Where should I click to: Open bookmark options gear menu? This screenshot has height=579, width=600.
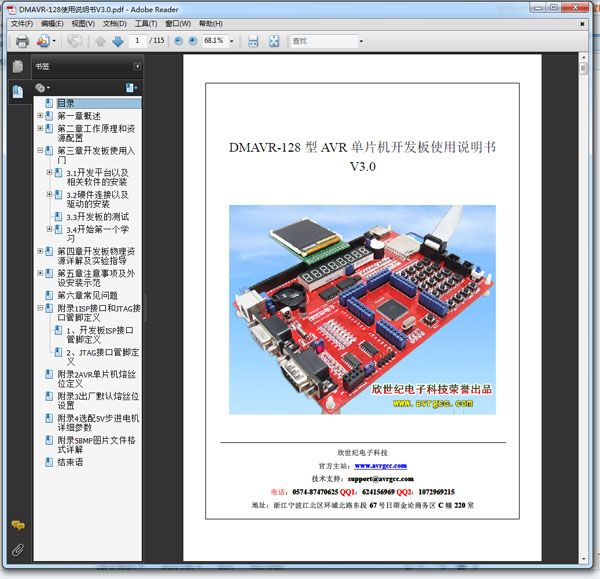pyautogui.click(x=42, y=88)
